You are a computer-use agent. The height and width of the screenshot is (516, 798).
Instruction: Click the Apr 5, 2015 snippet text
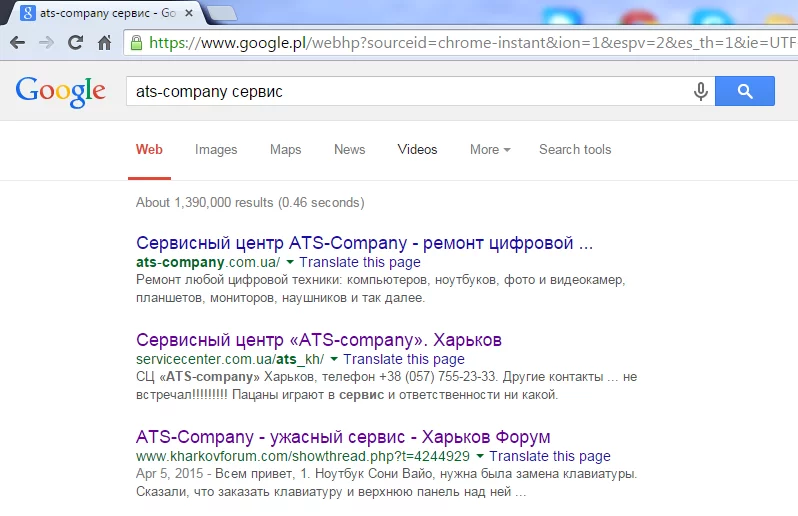386,482
